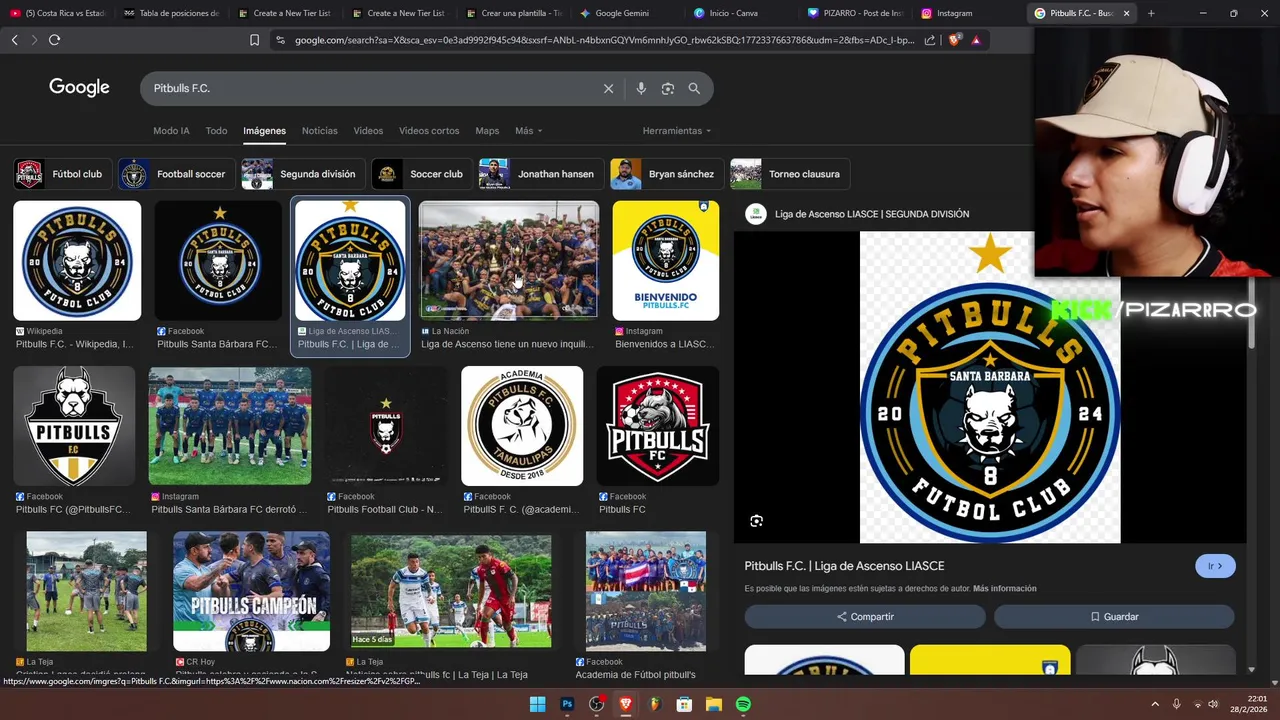The image size is (1280, 720).
Task: Filter by Soccer club chip
Action: point(421,174)
